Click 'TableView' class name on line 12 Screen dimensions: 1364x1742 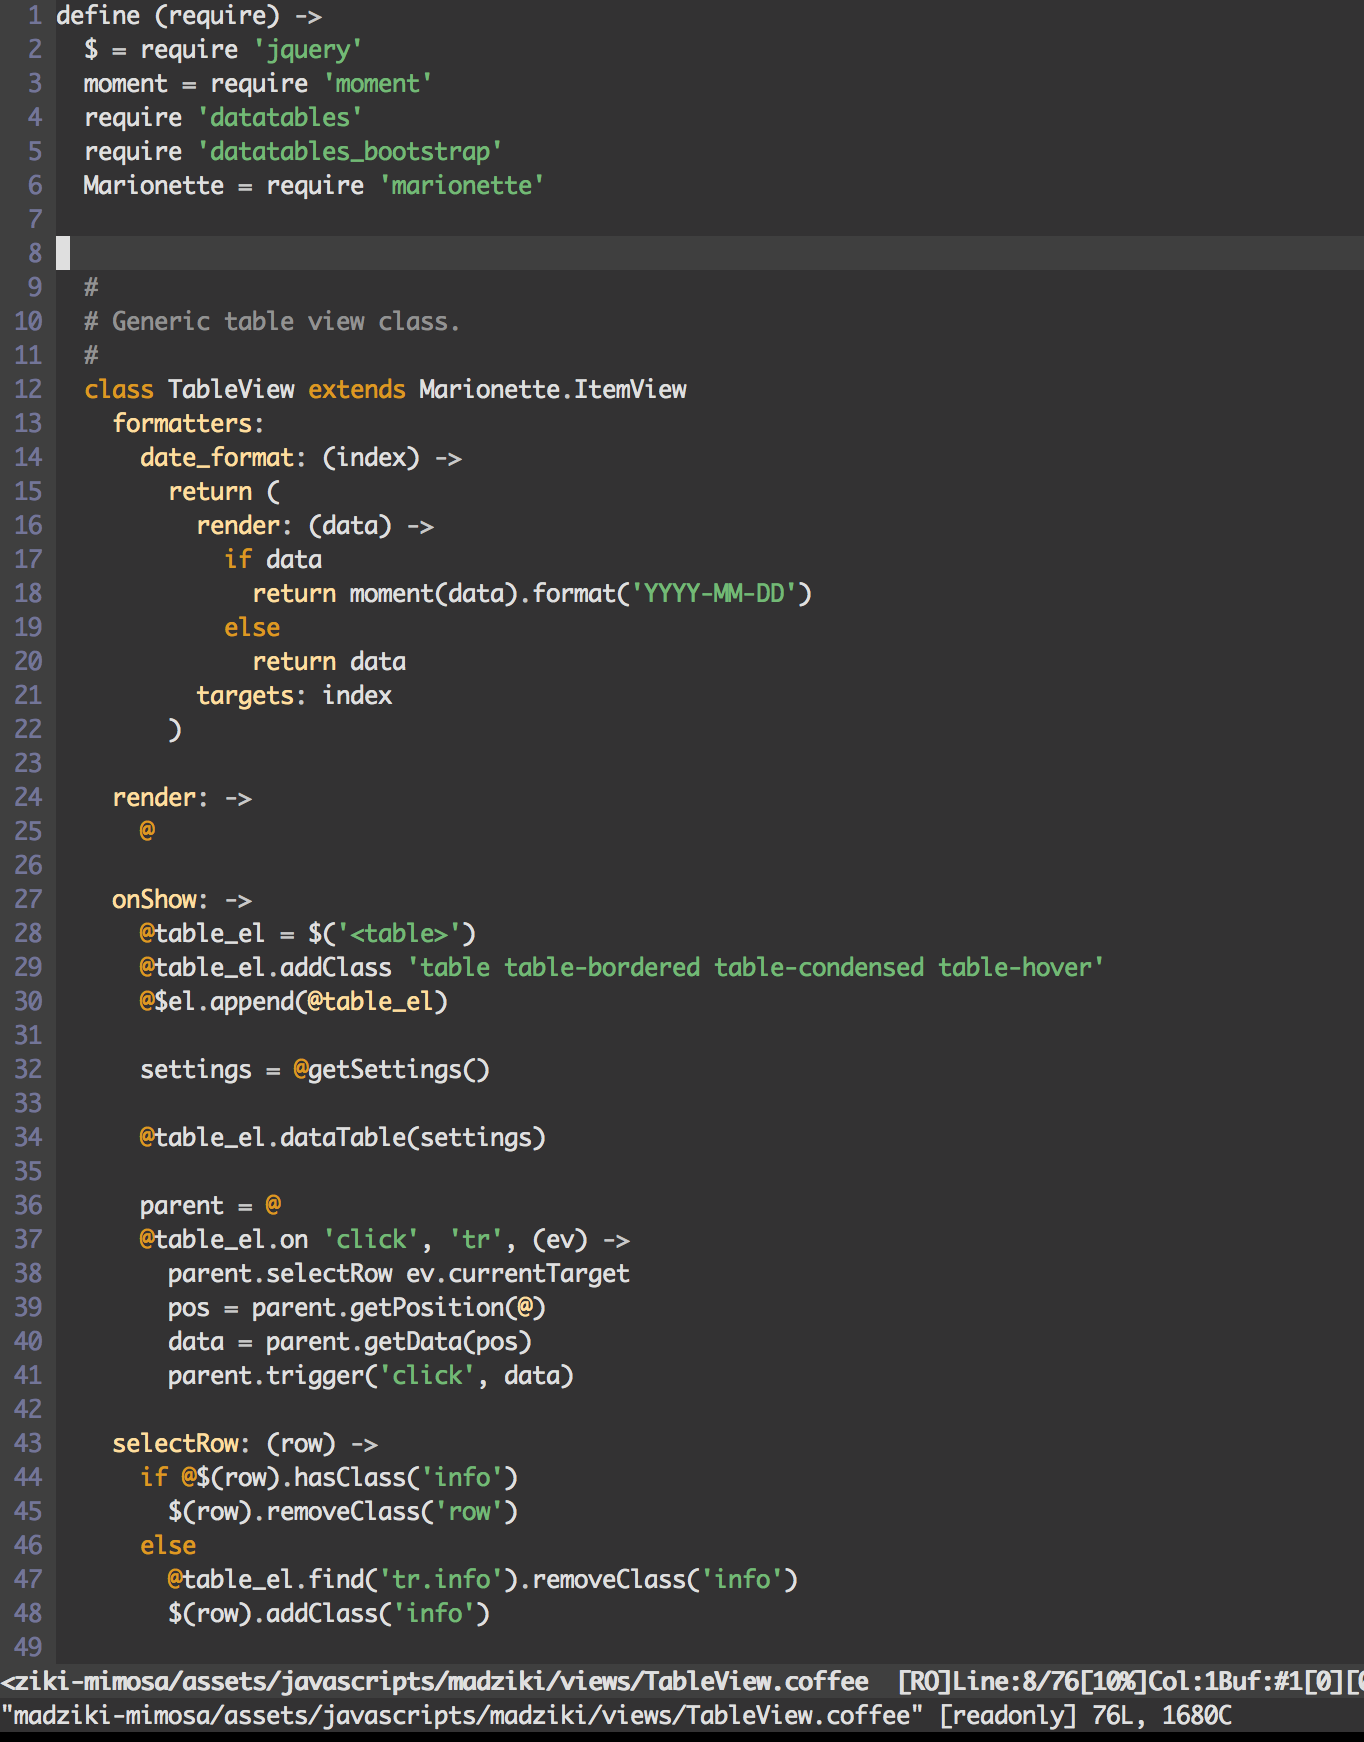click(x=231, y=390)
